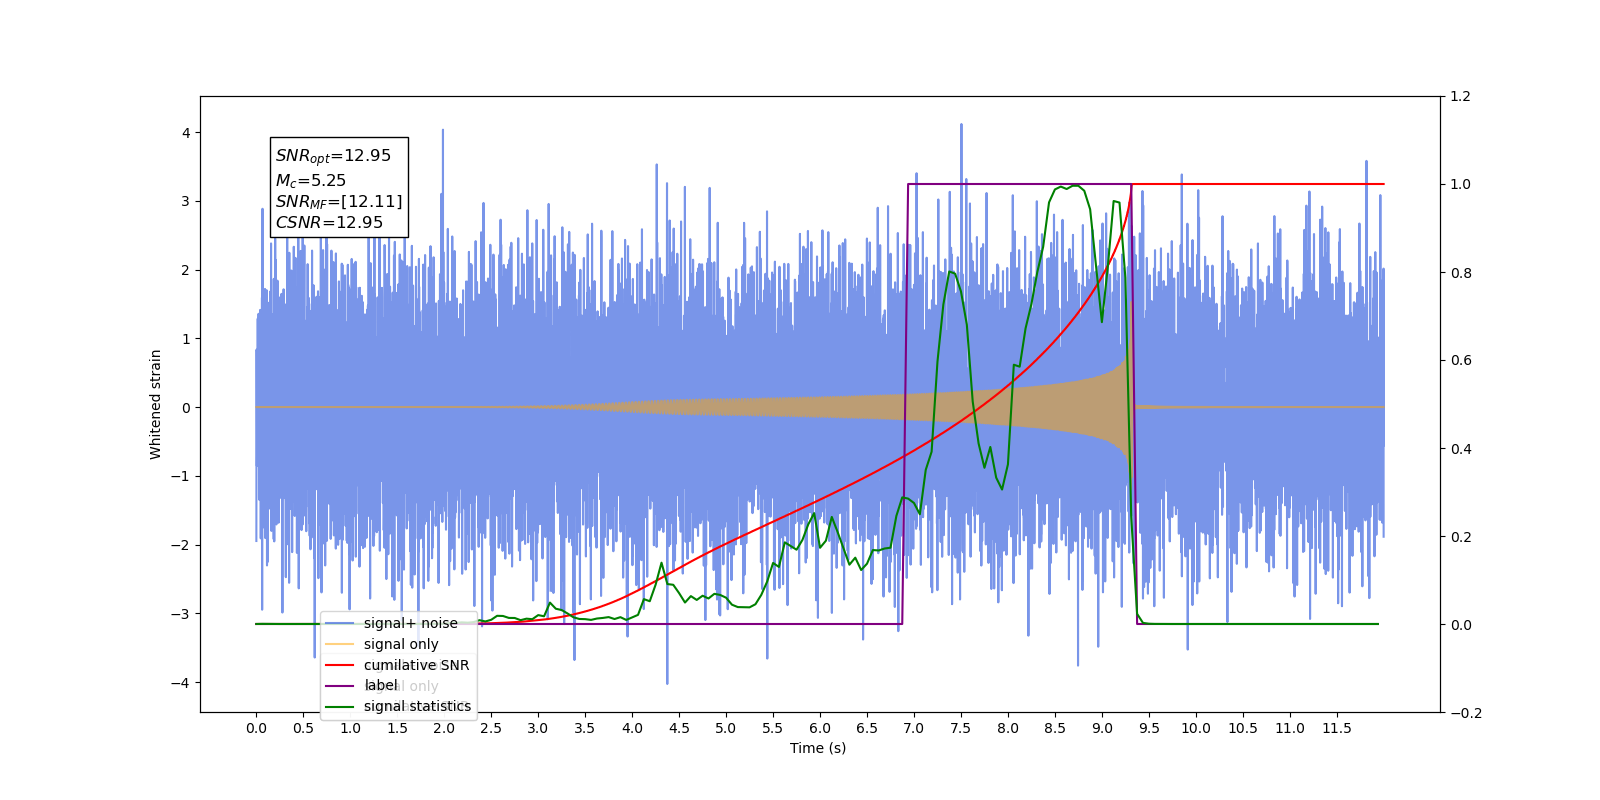The width and height of the screenshot is (1600, 800).
Task: Click the 0 tick on left axis
Action: pyautogui.click(x=186, y=408)
